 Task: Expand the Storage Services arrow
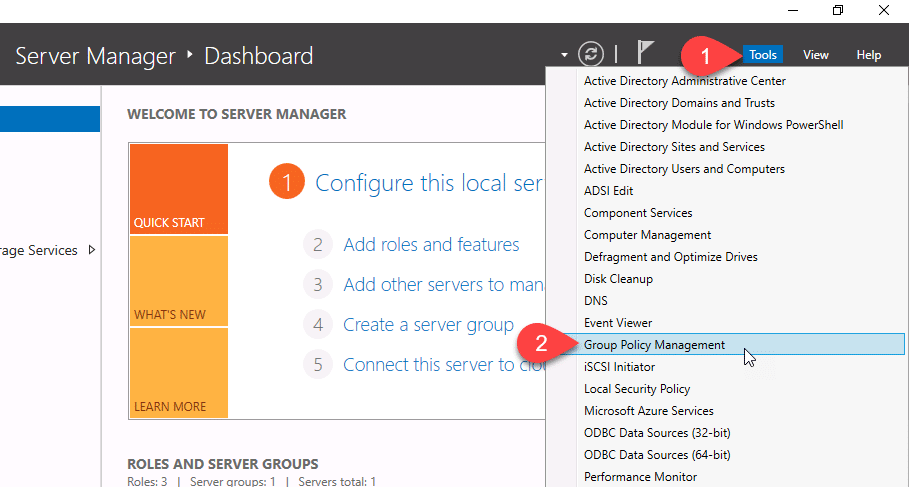click(x=92, y=250)
